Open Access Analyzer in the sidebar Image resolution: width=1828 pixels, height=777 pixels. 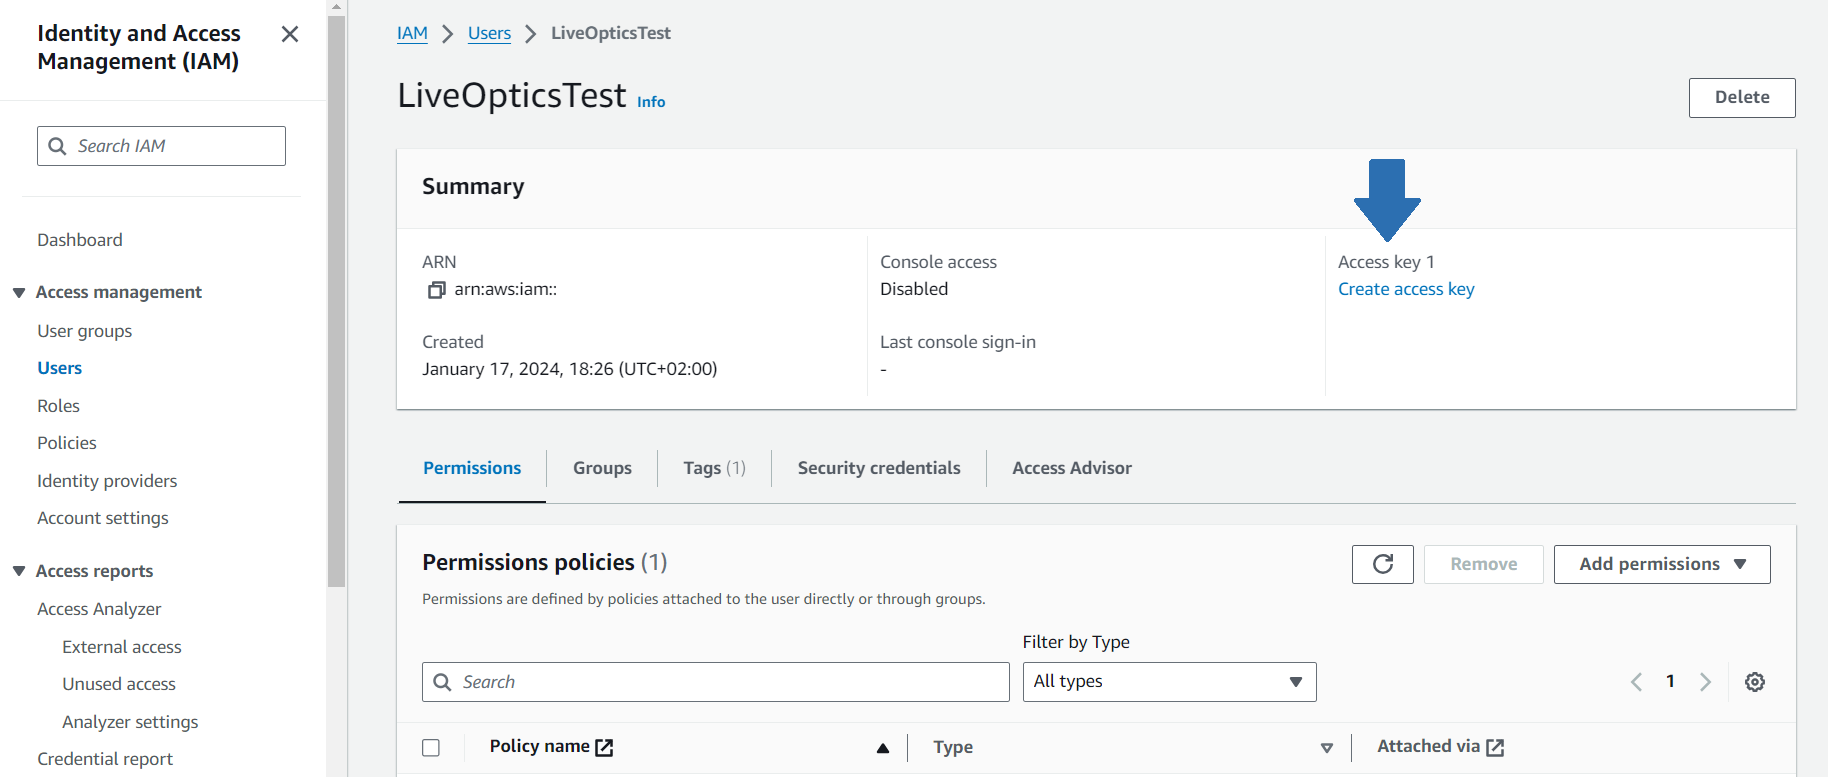tap(99, 609)
